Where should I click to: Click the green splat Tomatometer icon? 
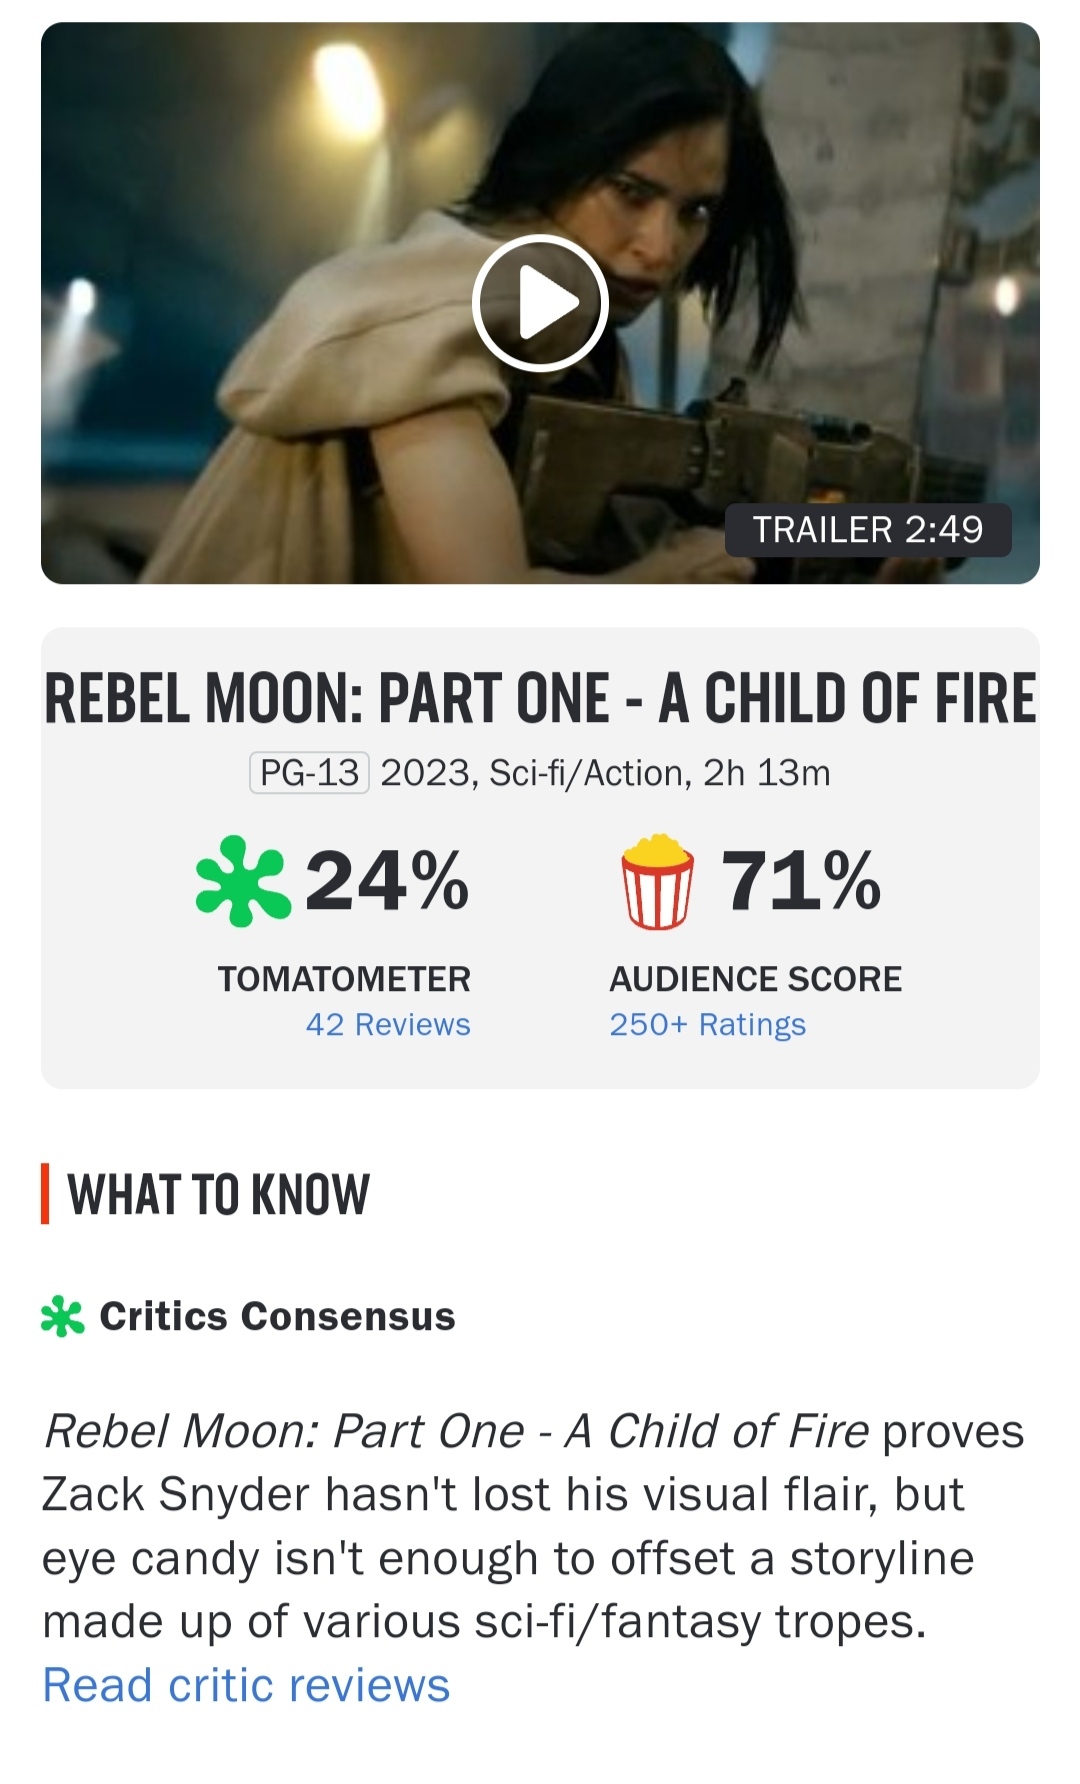pyautogui.click(x=243, y=881)
